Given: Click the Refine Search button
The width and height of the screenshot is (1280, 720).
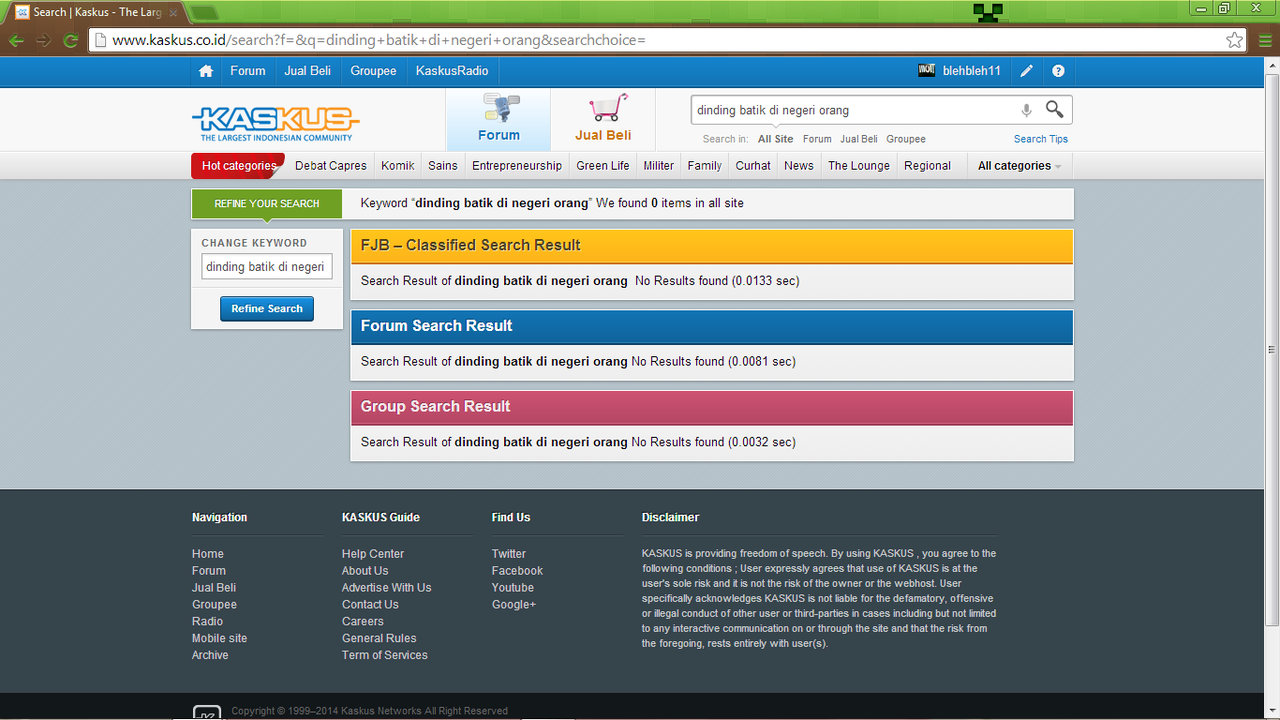Looking at the screenshot, I should (267, 309).
